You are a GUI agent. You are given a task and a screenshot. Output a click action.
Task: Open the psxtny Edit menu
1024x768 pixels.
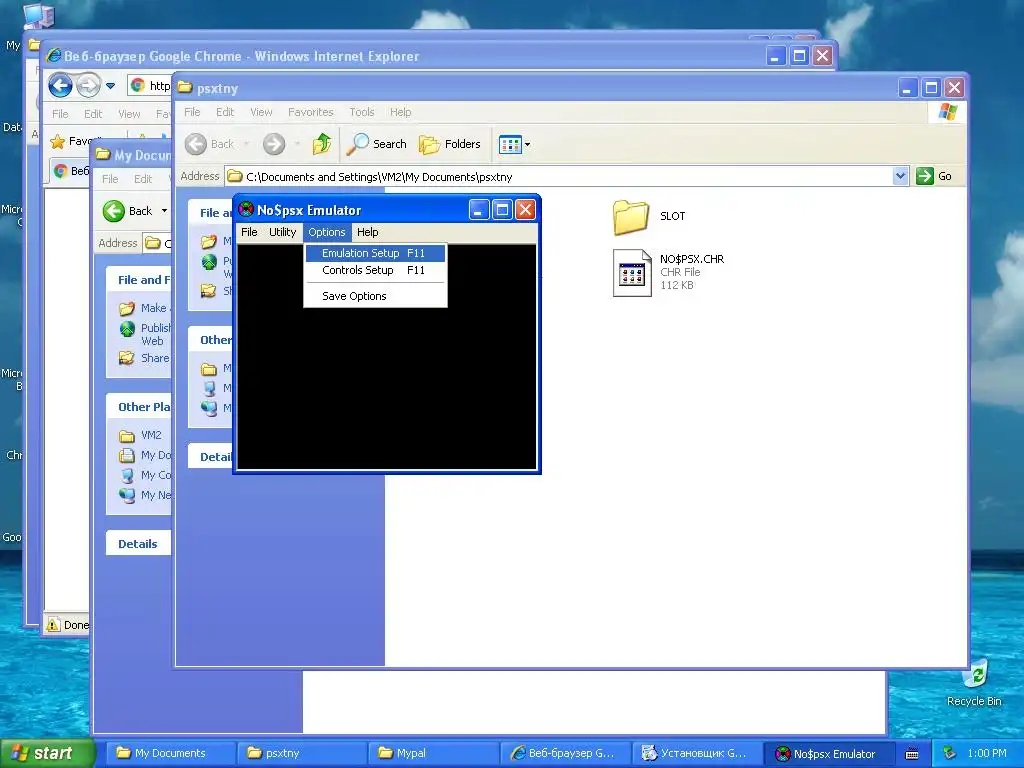click(x=225, y=112)
